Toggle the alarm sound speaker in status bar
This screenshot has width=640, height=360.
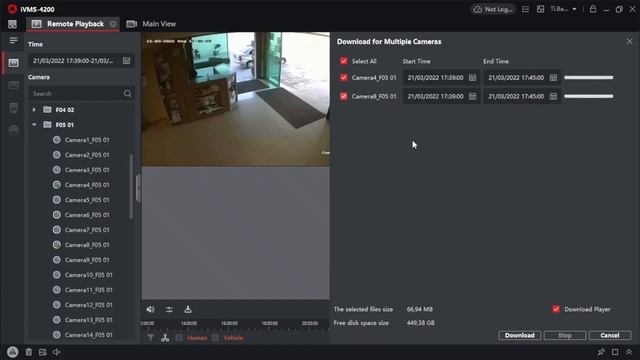click(x=57, y=352)
